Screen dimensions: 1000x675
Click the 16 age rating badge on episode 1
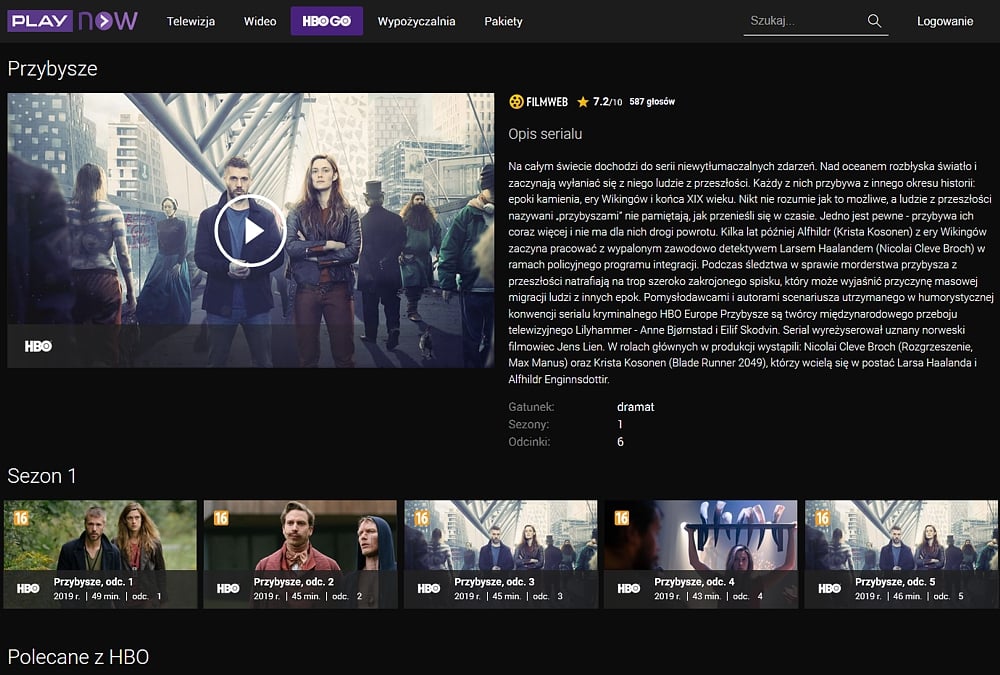click(21, 518)
